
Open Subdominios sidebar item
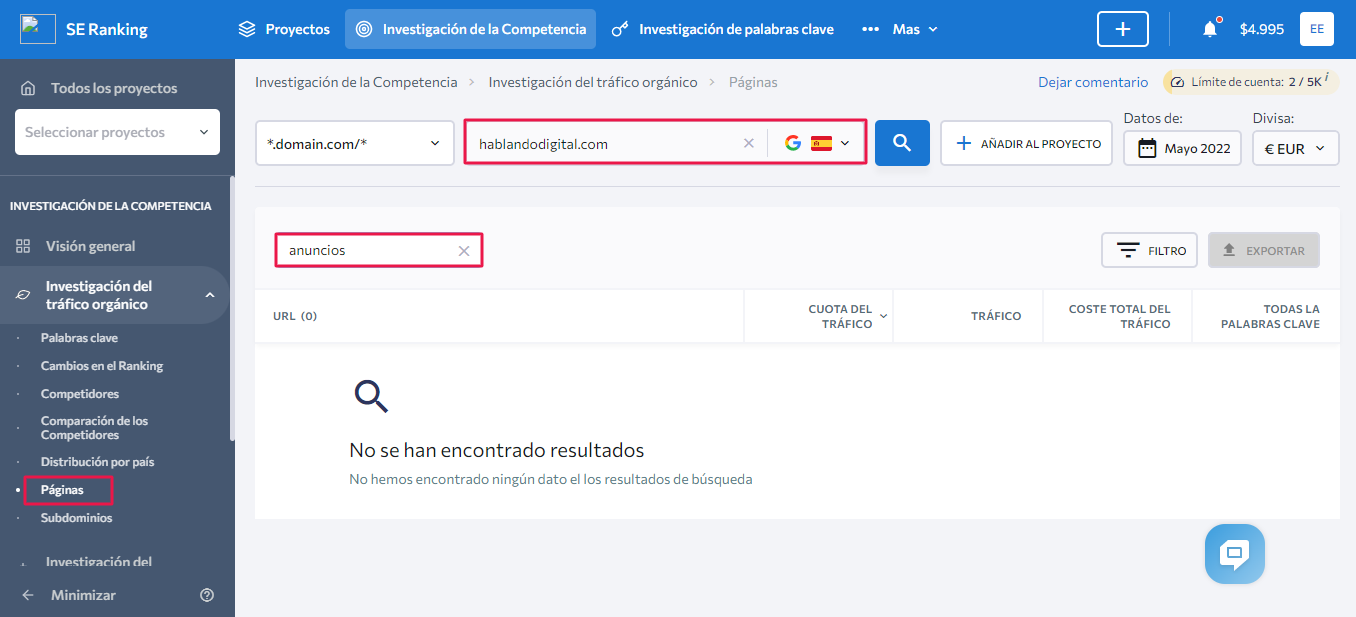76,518
